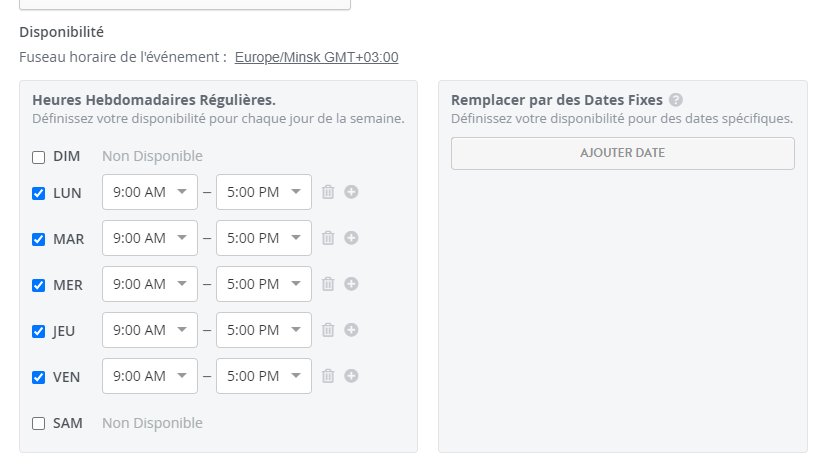The height and width of the screenshot is (454, 828).
Task: Enable the SAM checkbox
Action: 39,423
